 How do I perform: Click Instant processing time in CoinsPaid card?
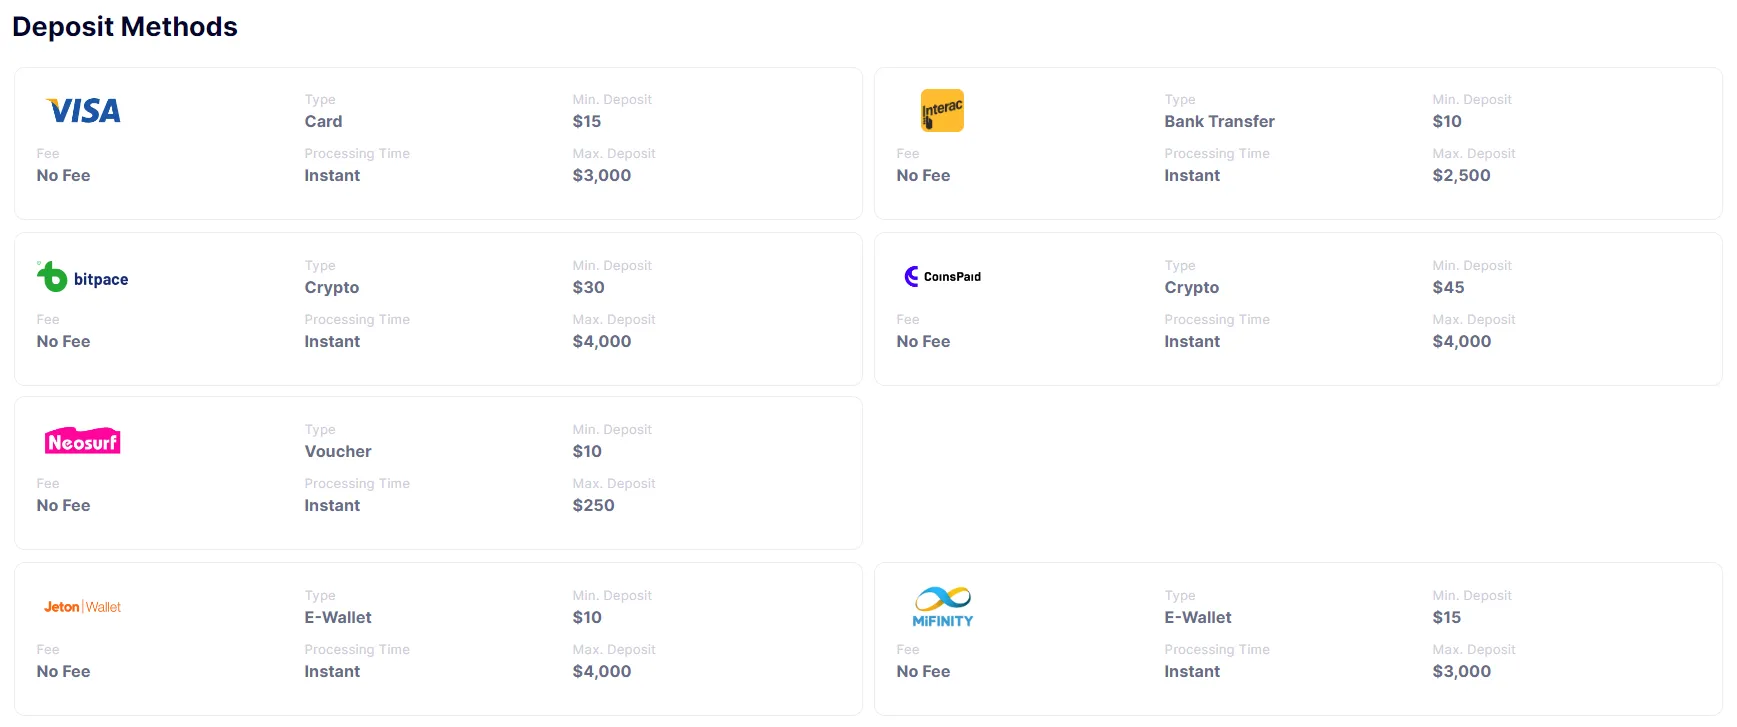pyautogui.click(x=1192, y=341)
